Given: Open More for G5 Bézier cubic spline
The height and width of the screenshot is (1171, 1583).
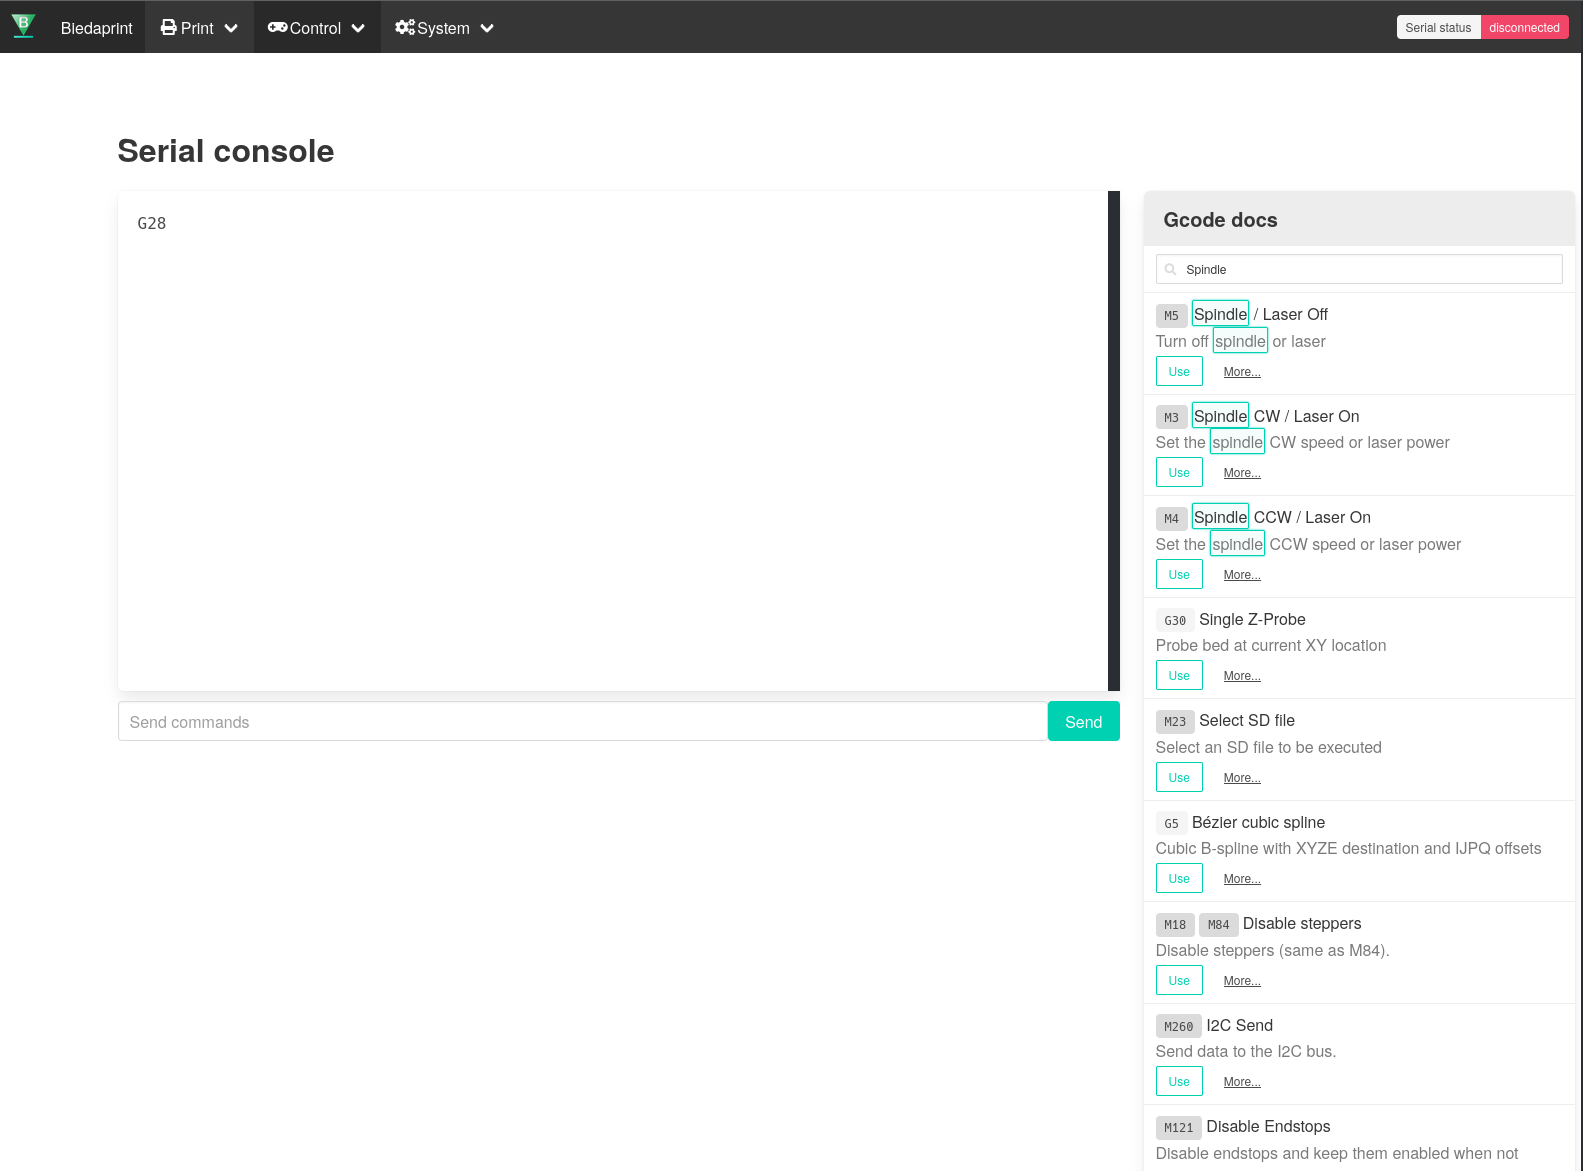Looking at the screenshot, I should [x=1242, y=879].
